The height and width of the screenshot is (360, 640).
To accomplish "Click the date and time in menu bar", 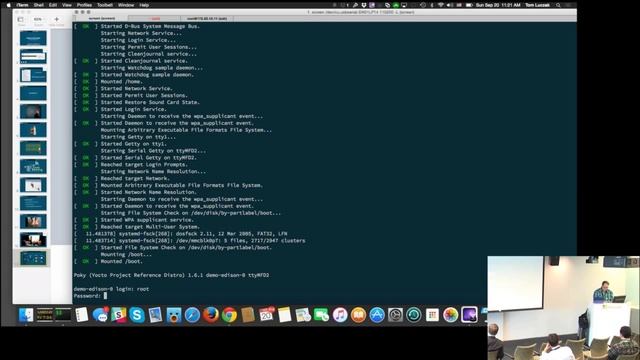I will pyautogui.click(x=498, y=5).
